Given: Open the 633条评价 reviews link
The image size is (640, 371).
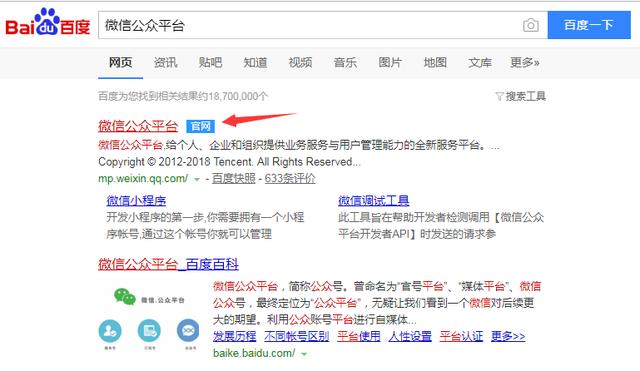Looking at the screenshot, I should (290, 179).
